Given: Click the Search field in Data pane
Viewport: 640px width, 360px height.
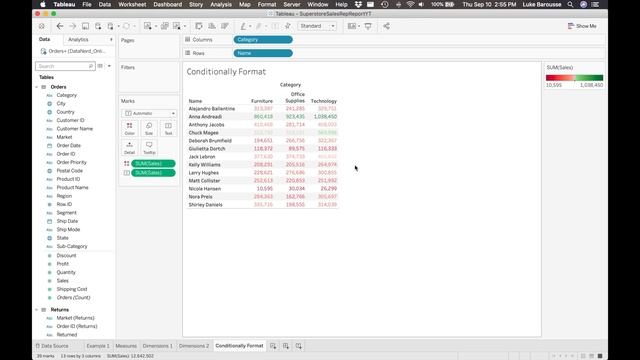Looking at the screenshot, I should pos(65,66).
